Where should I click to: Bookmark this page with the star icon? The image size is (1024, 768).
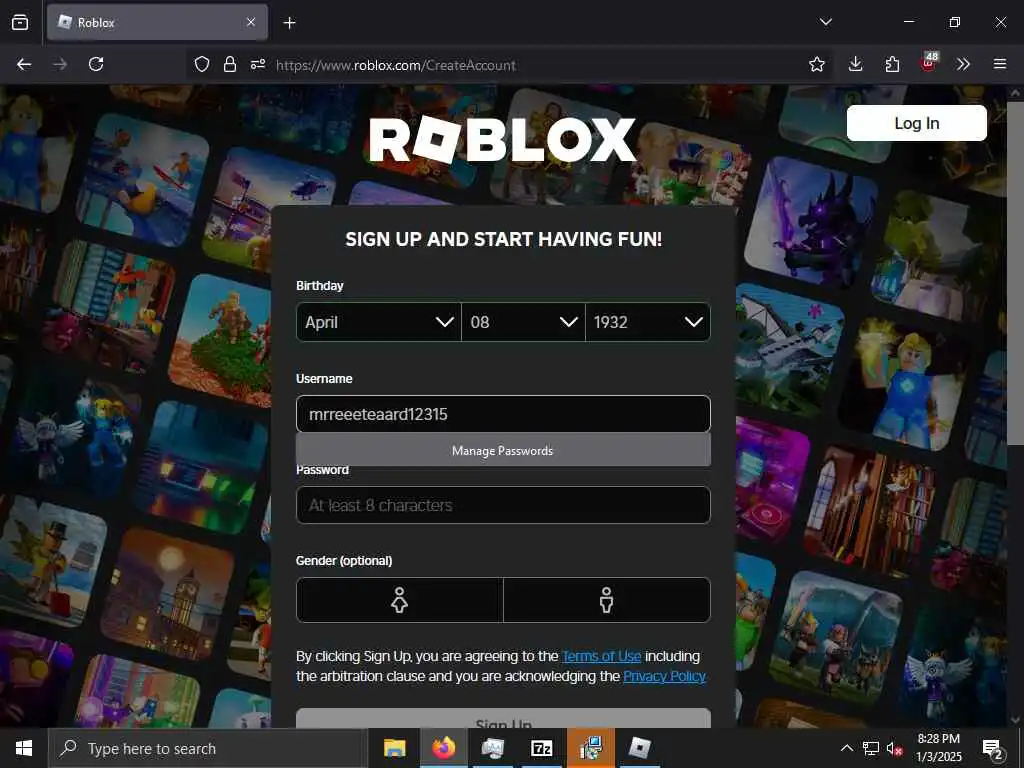(816, 64)
